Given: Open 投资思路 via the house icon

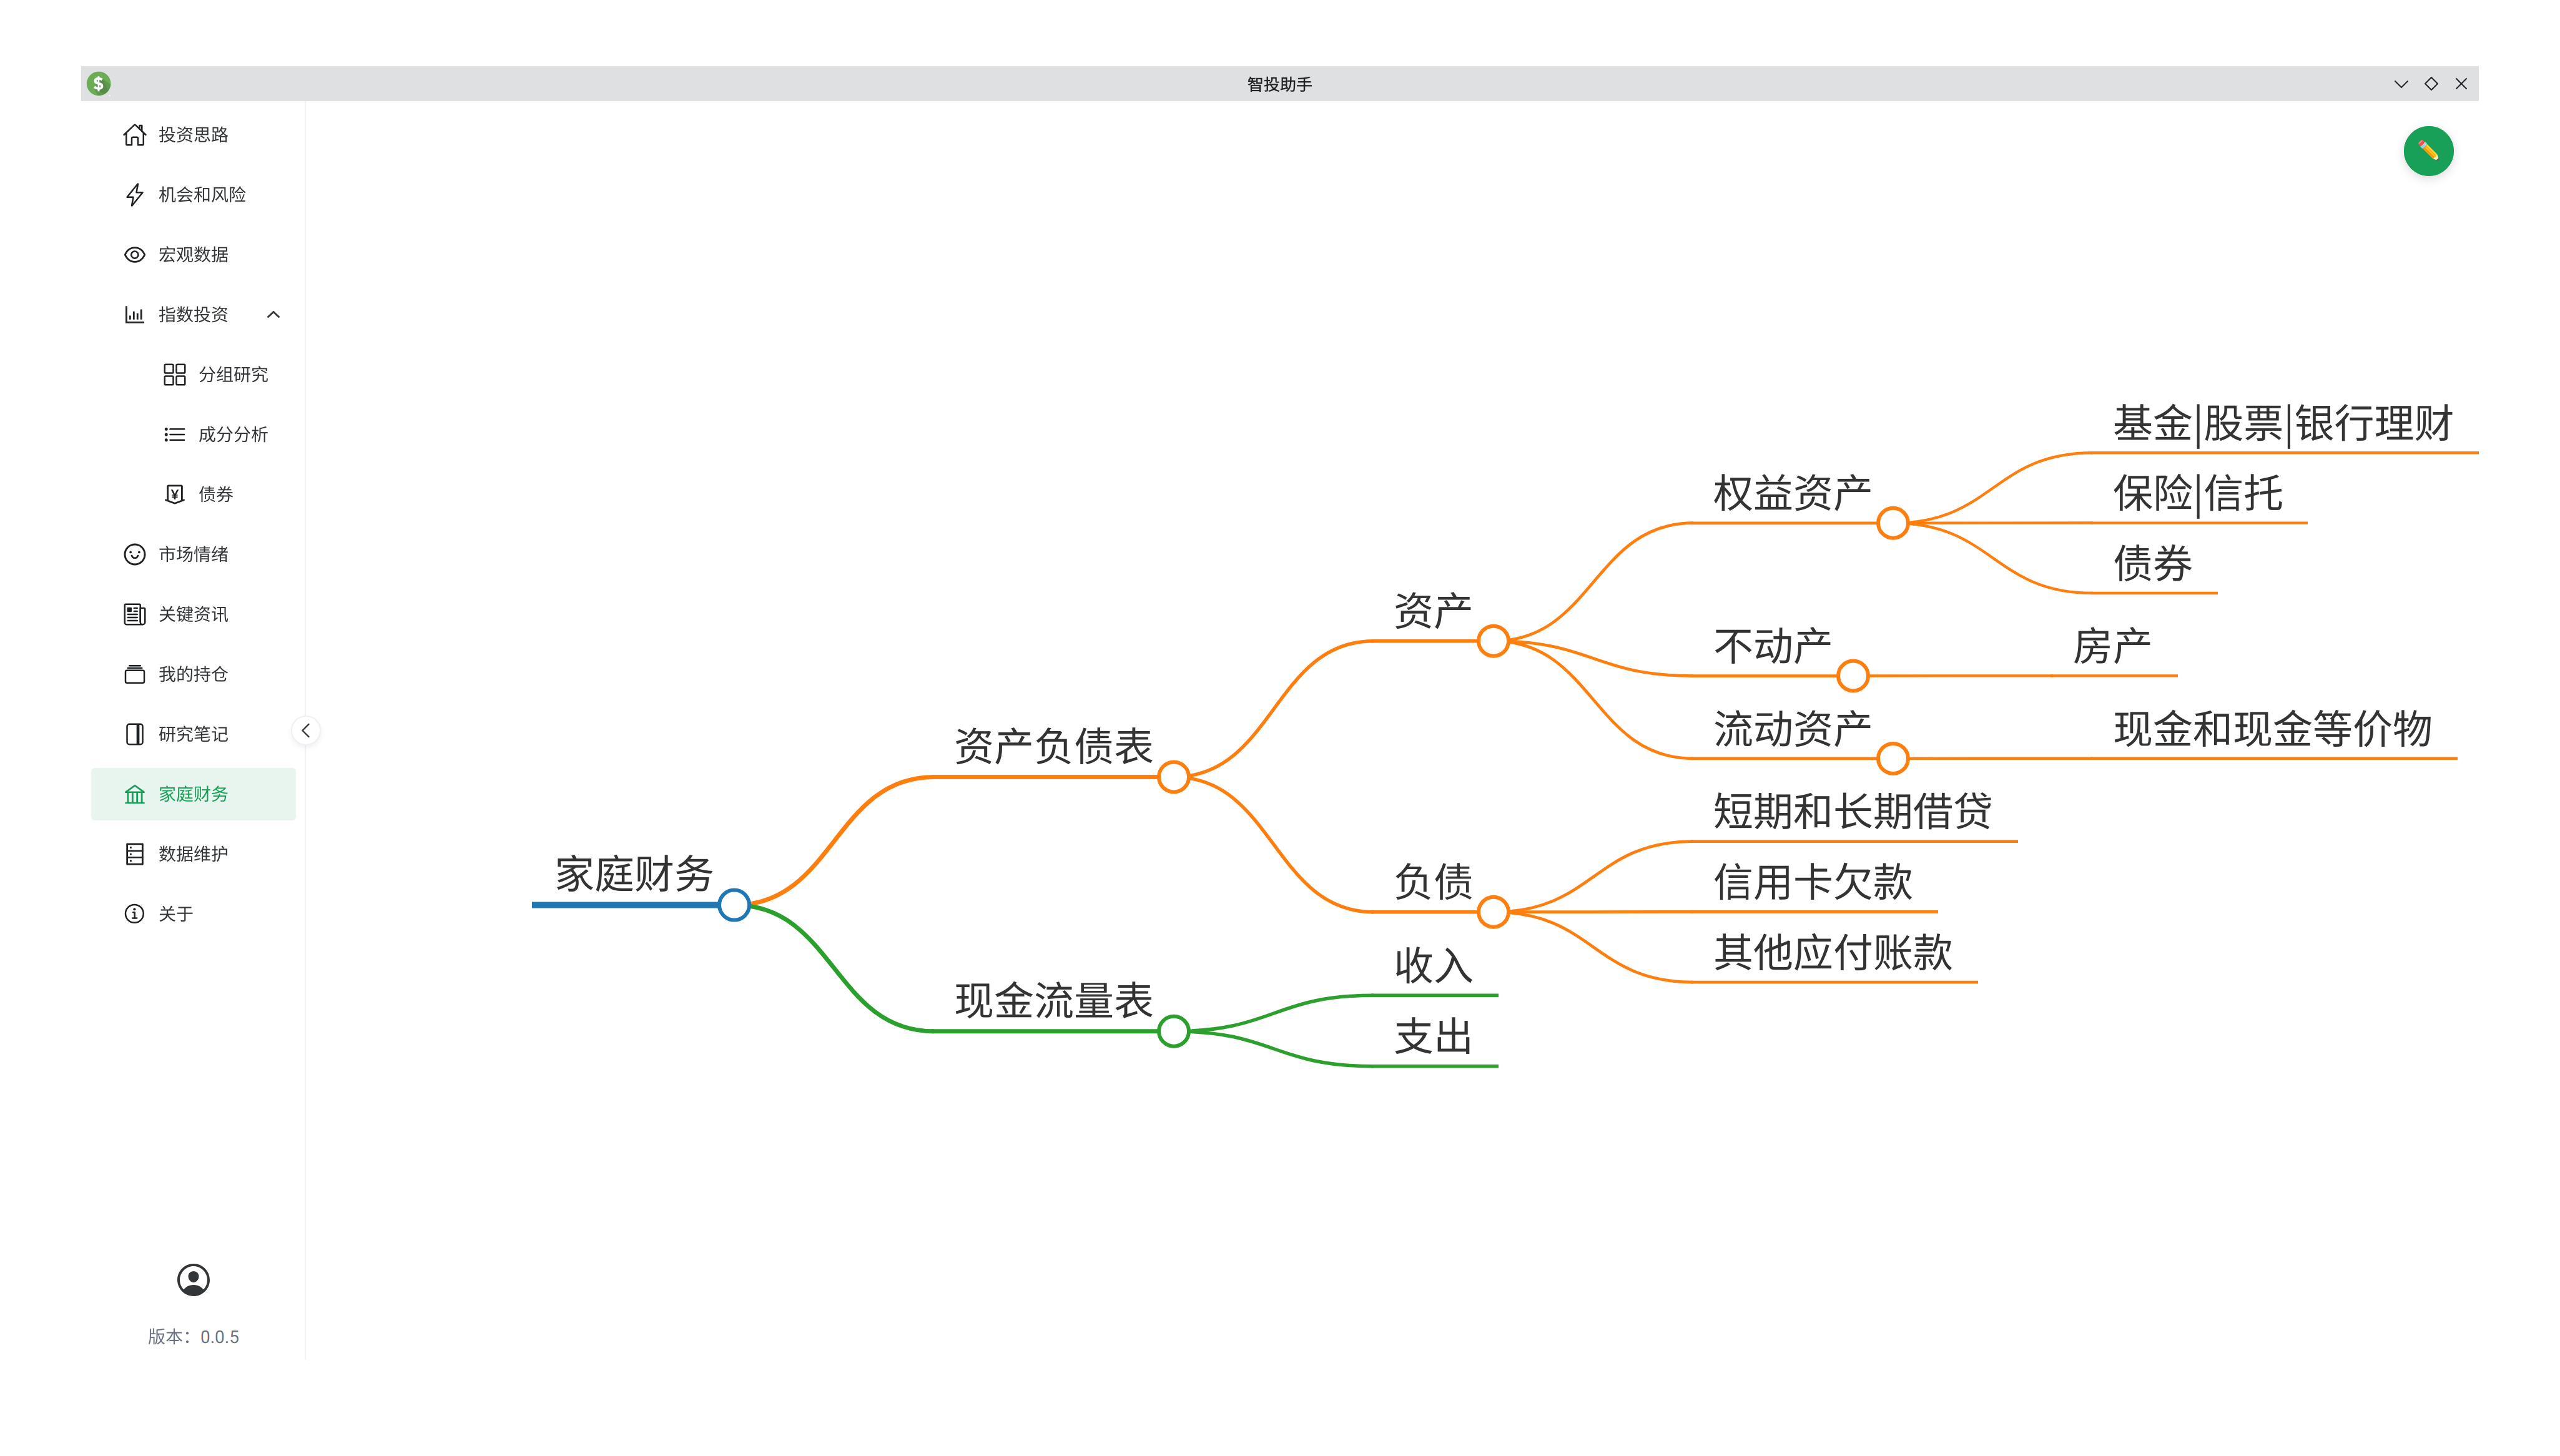Looking at the screenshot, I should [135, 135].
